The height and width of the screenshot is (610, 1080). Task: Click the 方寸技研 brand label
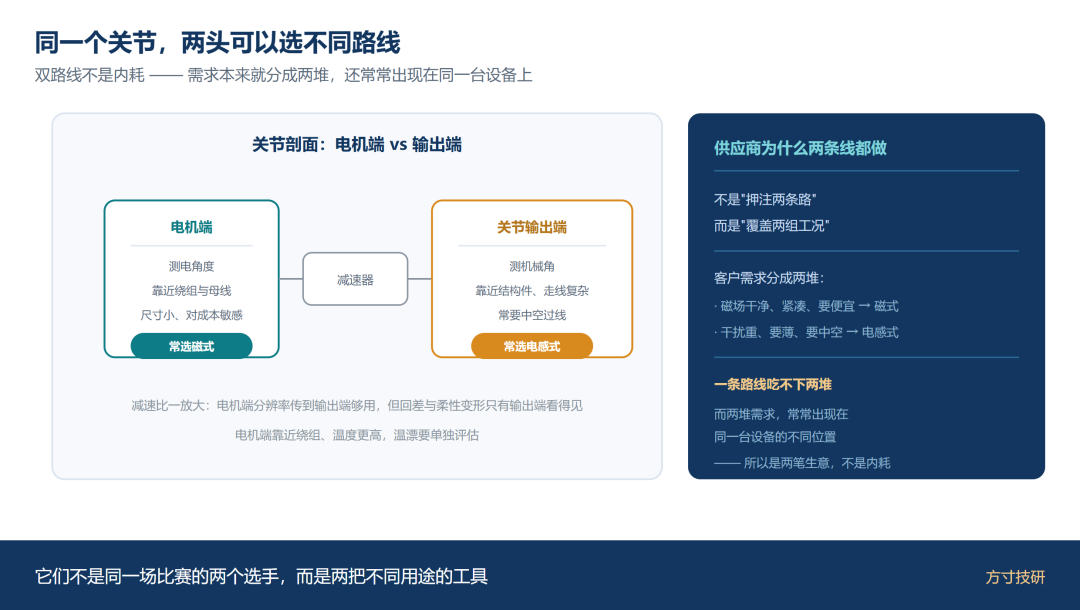[x=1015, y=577]
